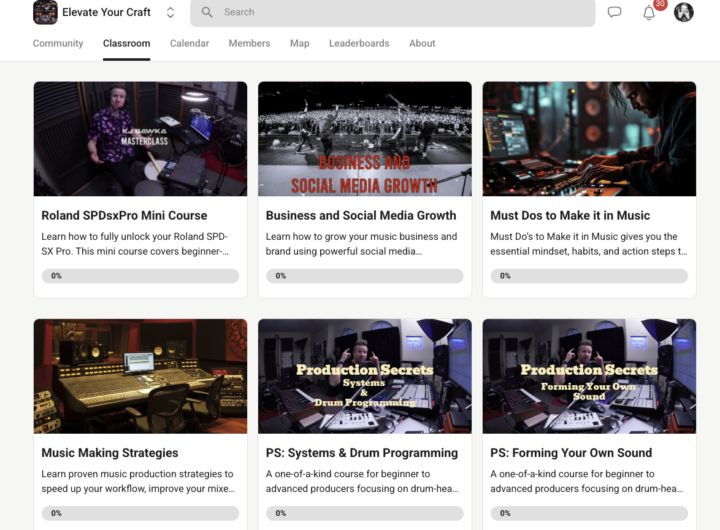Click the Must Dos to Make it in Music title
This screenshot has width=720, height=530.
(570, 215)
